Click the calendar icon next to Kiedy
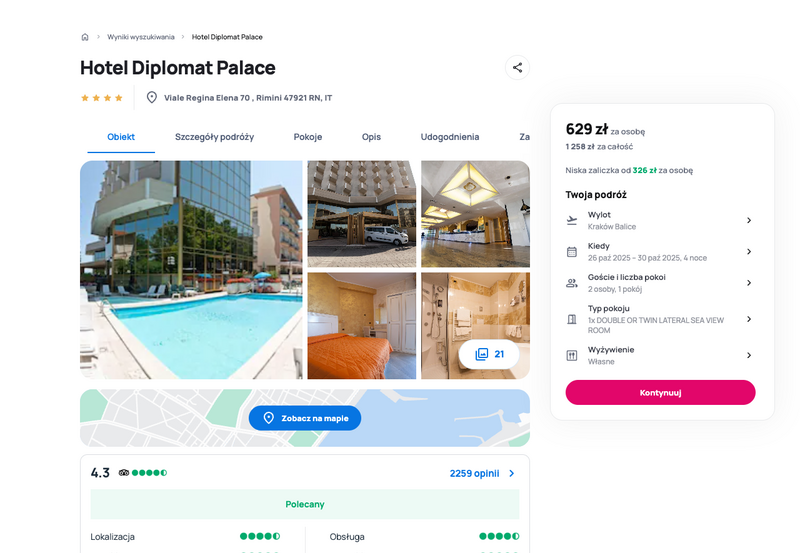 coord(572,252)
